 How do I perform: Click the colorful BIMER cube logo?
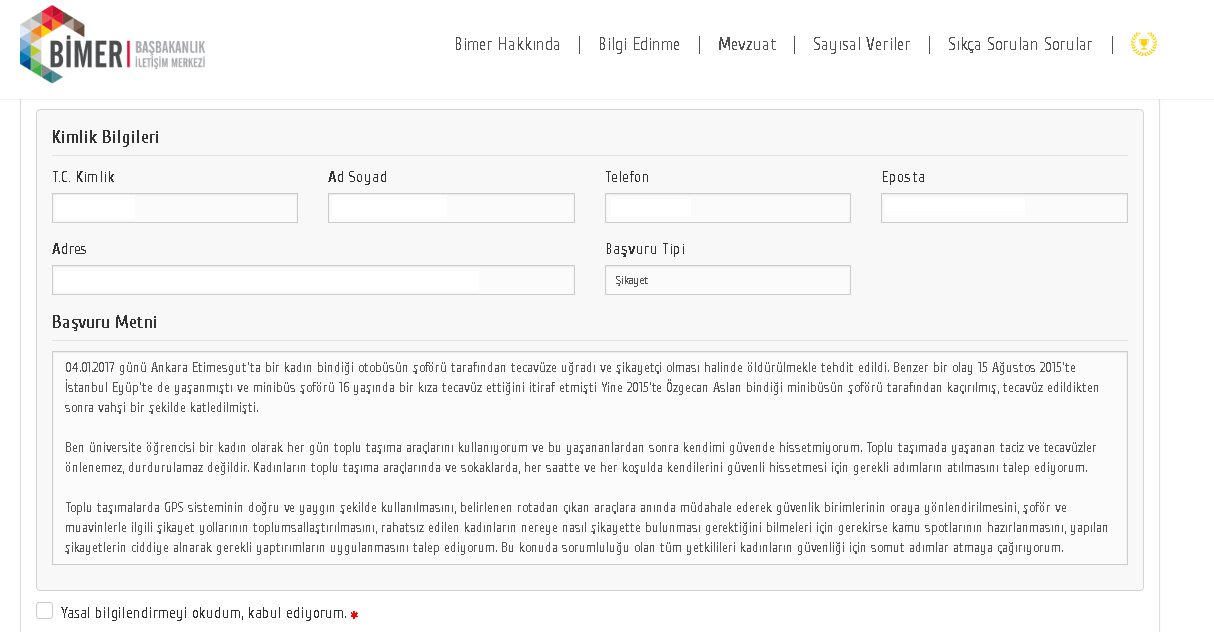(x=50, y=43)
